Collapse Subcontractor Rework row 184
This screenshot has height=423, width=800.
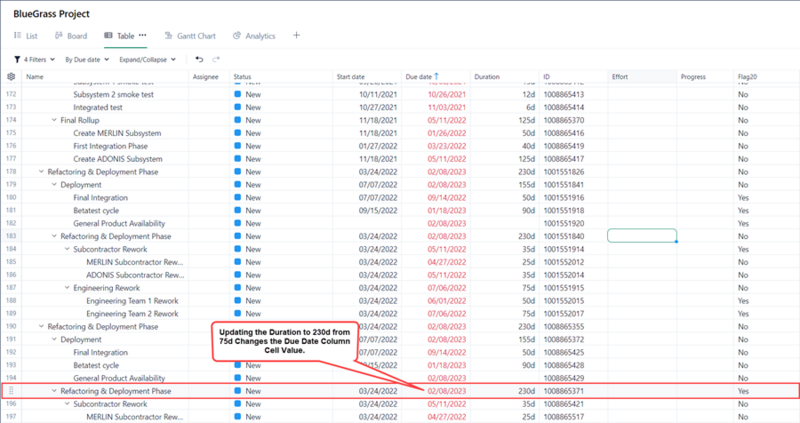click(67, 249)
